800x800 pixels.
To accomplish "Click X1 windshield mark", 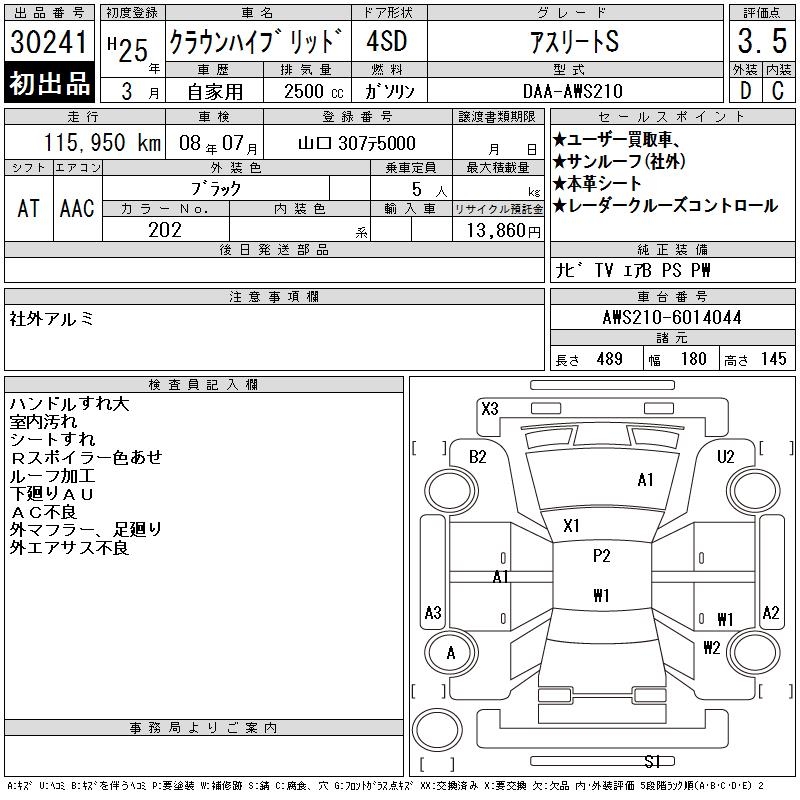I will [571, 526].
